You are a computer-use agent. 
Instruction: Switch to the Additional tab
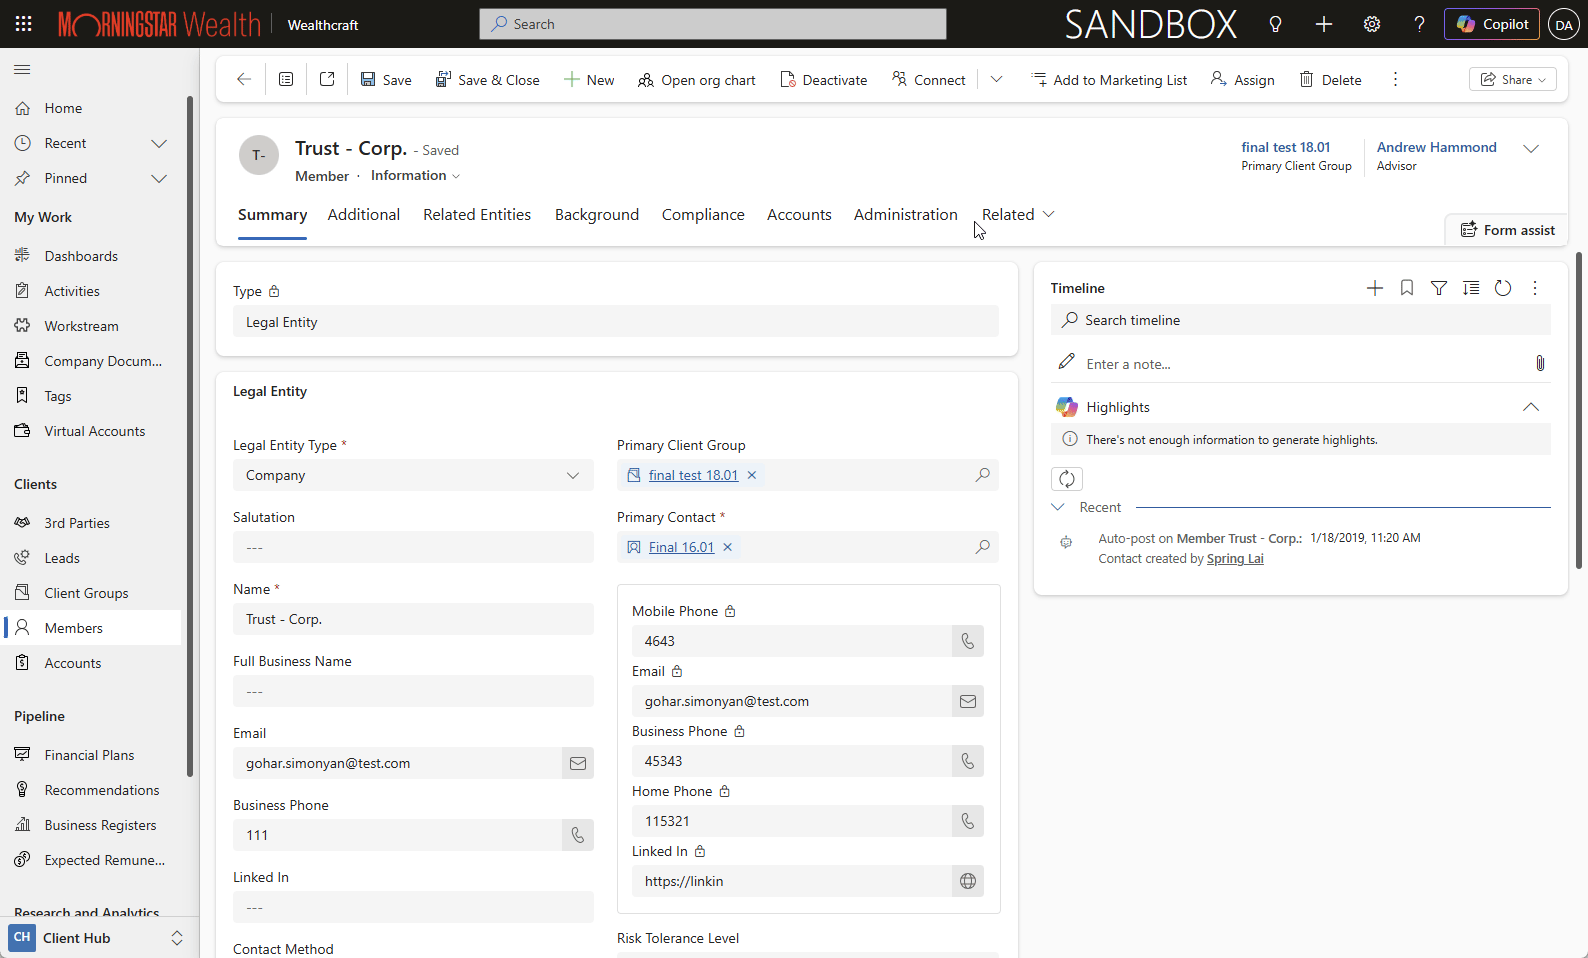[364, 214]
